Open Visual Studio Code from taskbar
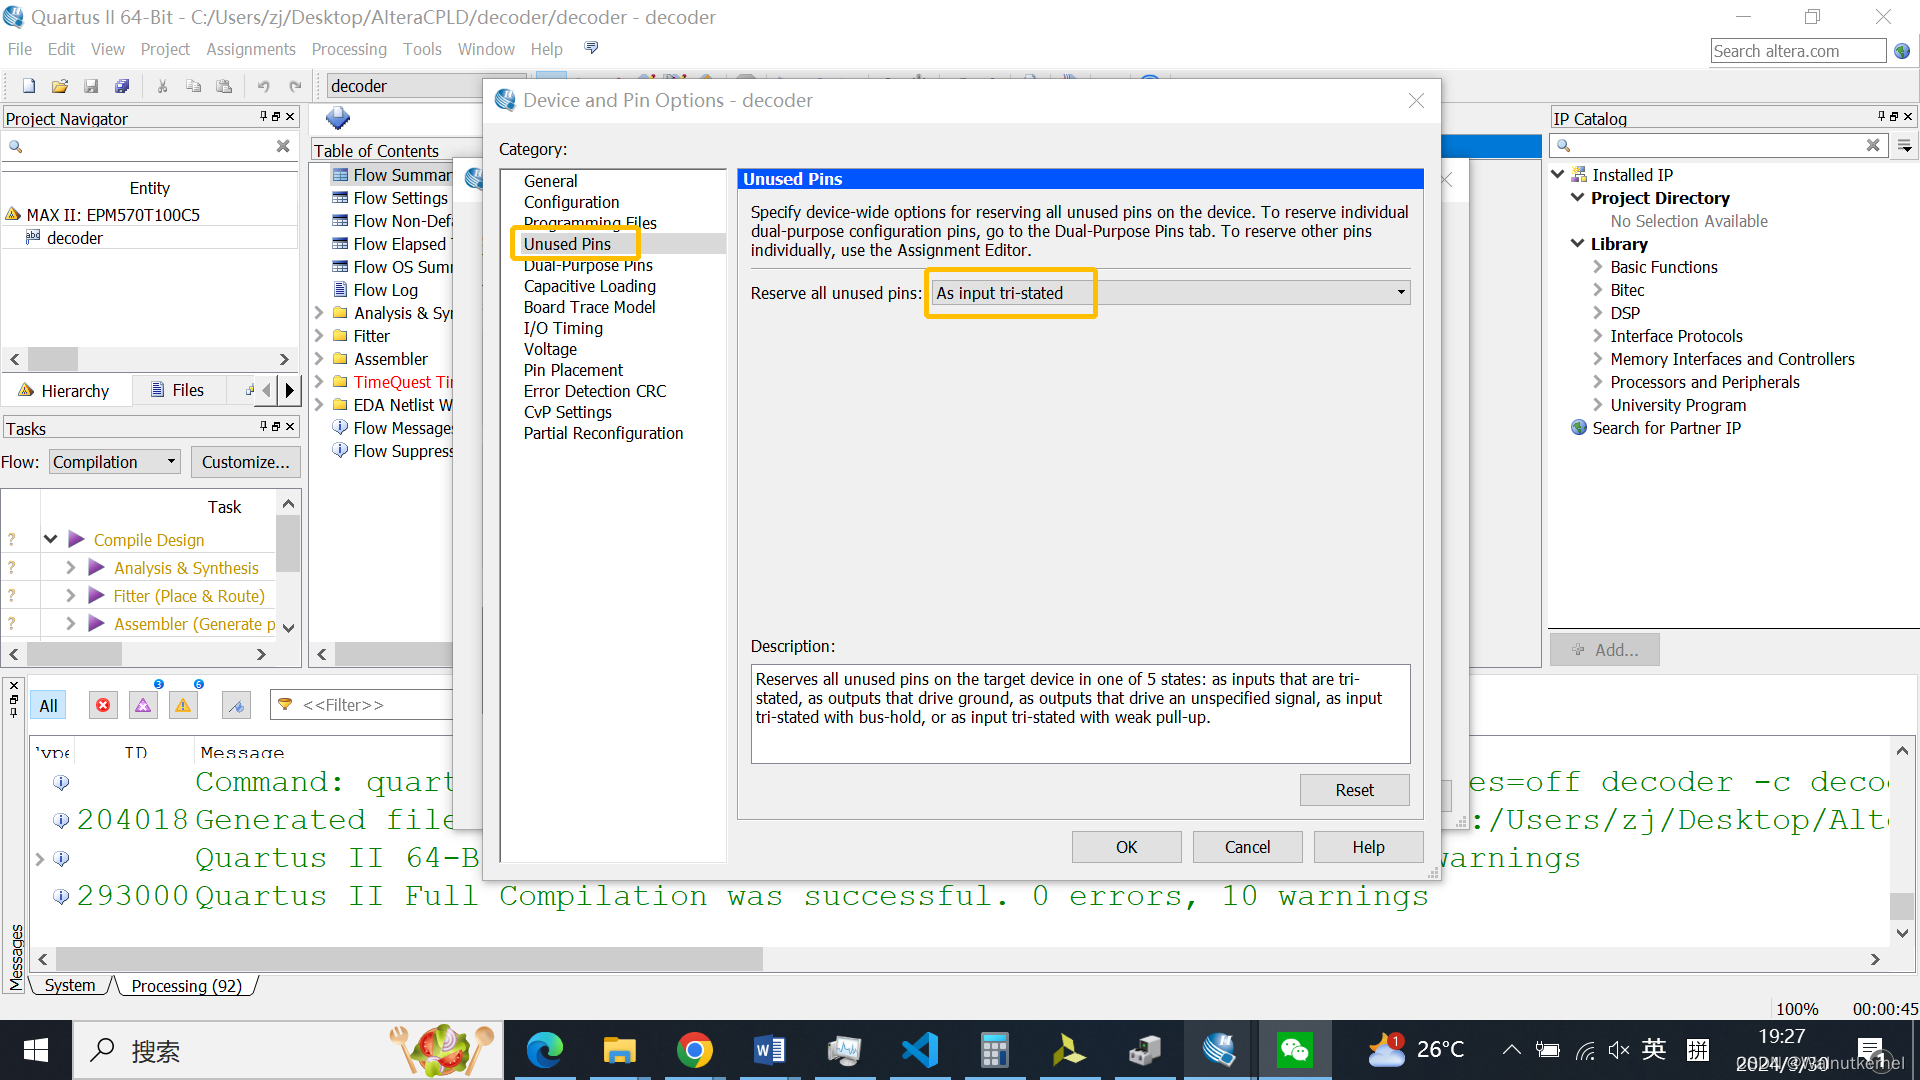1920x1080 pixels. 919,1050
